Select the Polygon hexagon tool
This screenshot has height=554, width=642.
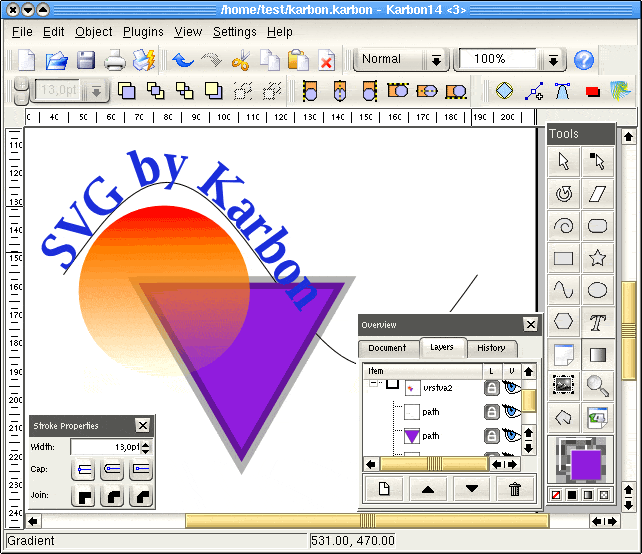(x=564, y=322)
